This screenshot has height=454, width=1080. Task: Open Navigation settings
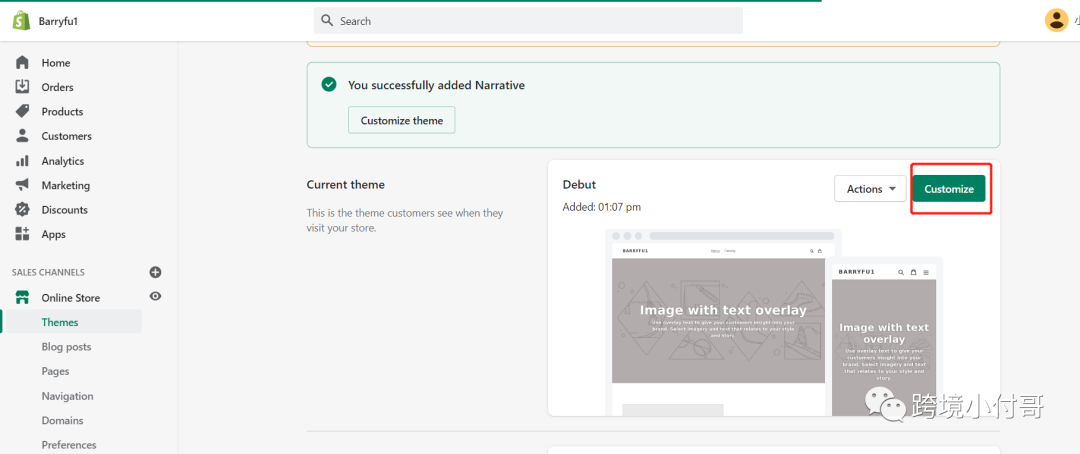pyautogui.click(x=67, y=395)
